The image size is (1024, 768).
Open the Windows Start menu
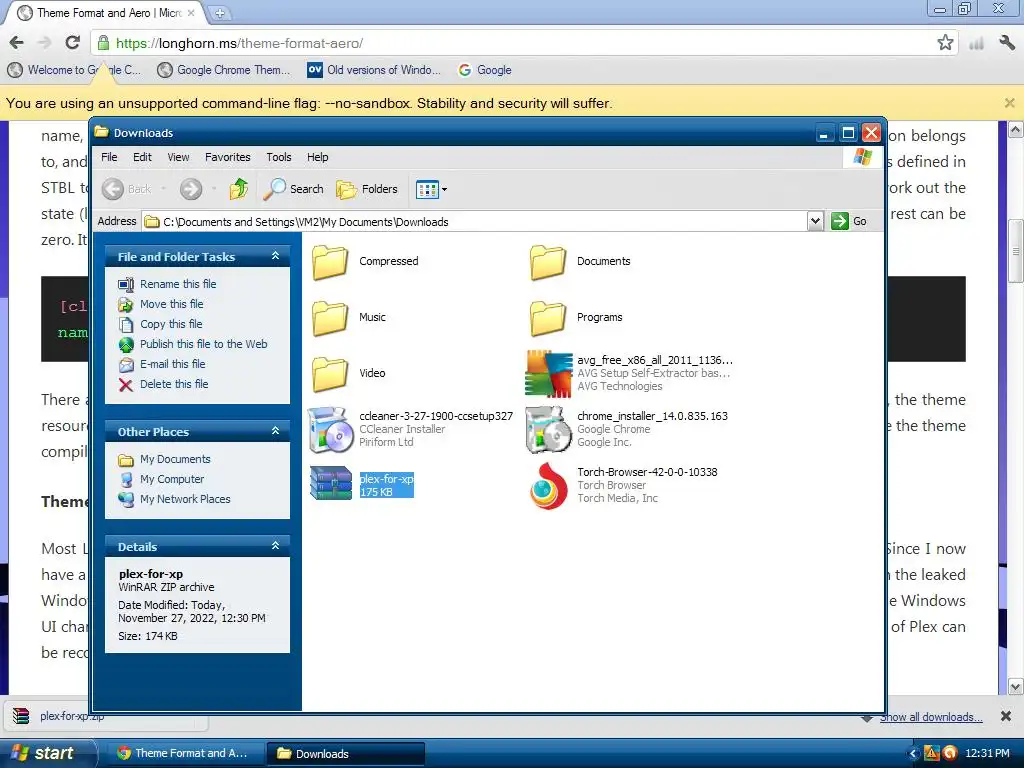(47, 753)
